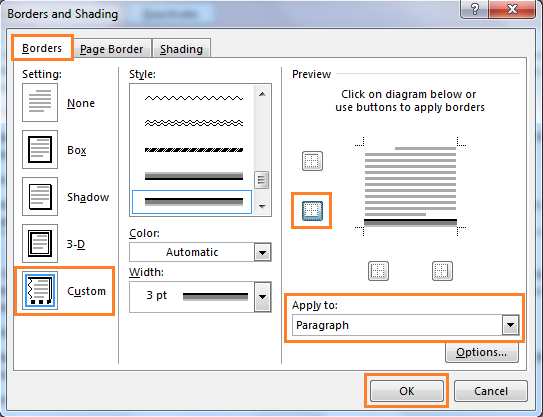This screenshot has height=417, width=543.
Task: Select the Shadow border setting icon
Action: tap(40, 197)
